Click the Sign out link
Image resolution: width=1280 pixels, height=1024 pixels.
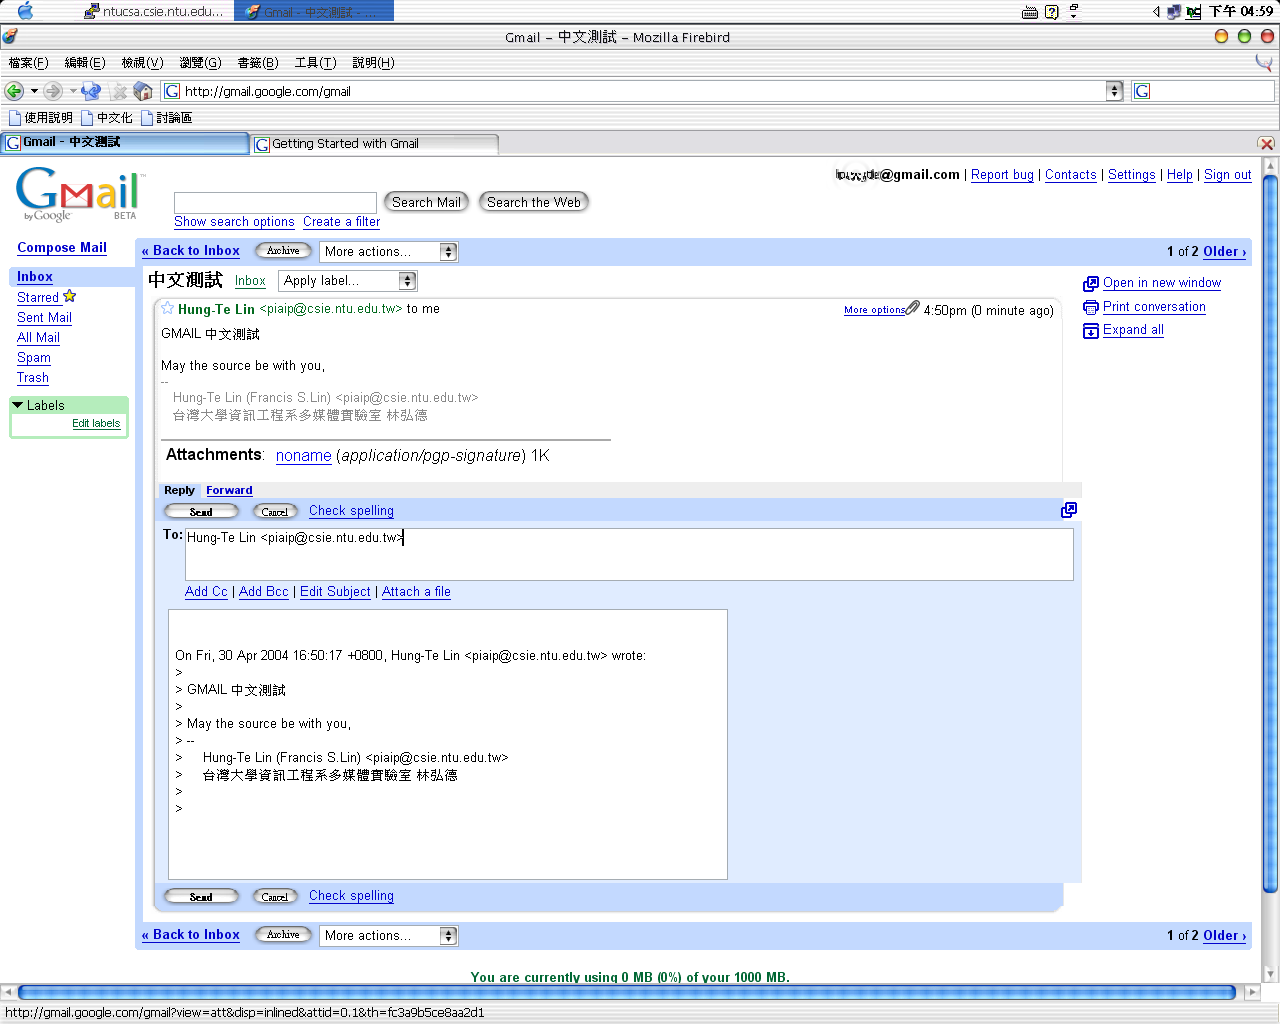click(1228, 175)
